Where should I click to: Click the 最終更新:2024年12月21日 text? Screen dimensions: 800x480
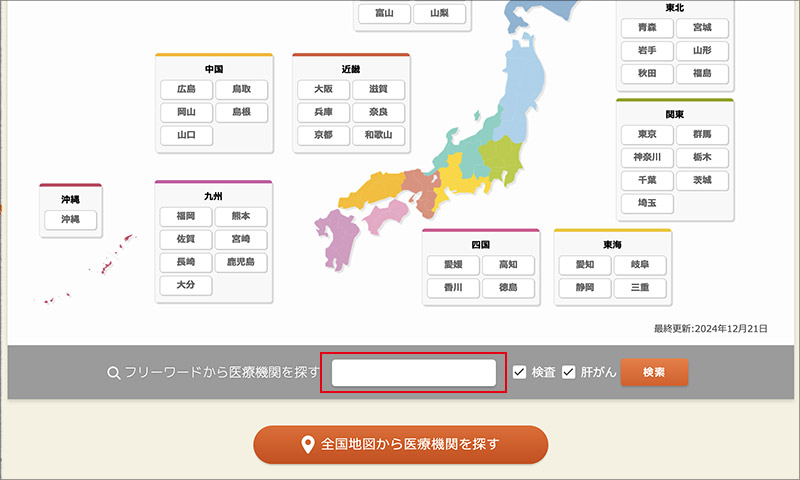711,329
